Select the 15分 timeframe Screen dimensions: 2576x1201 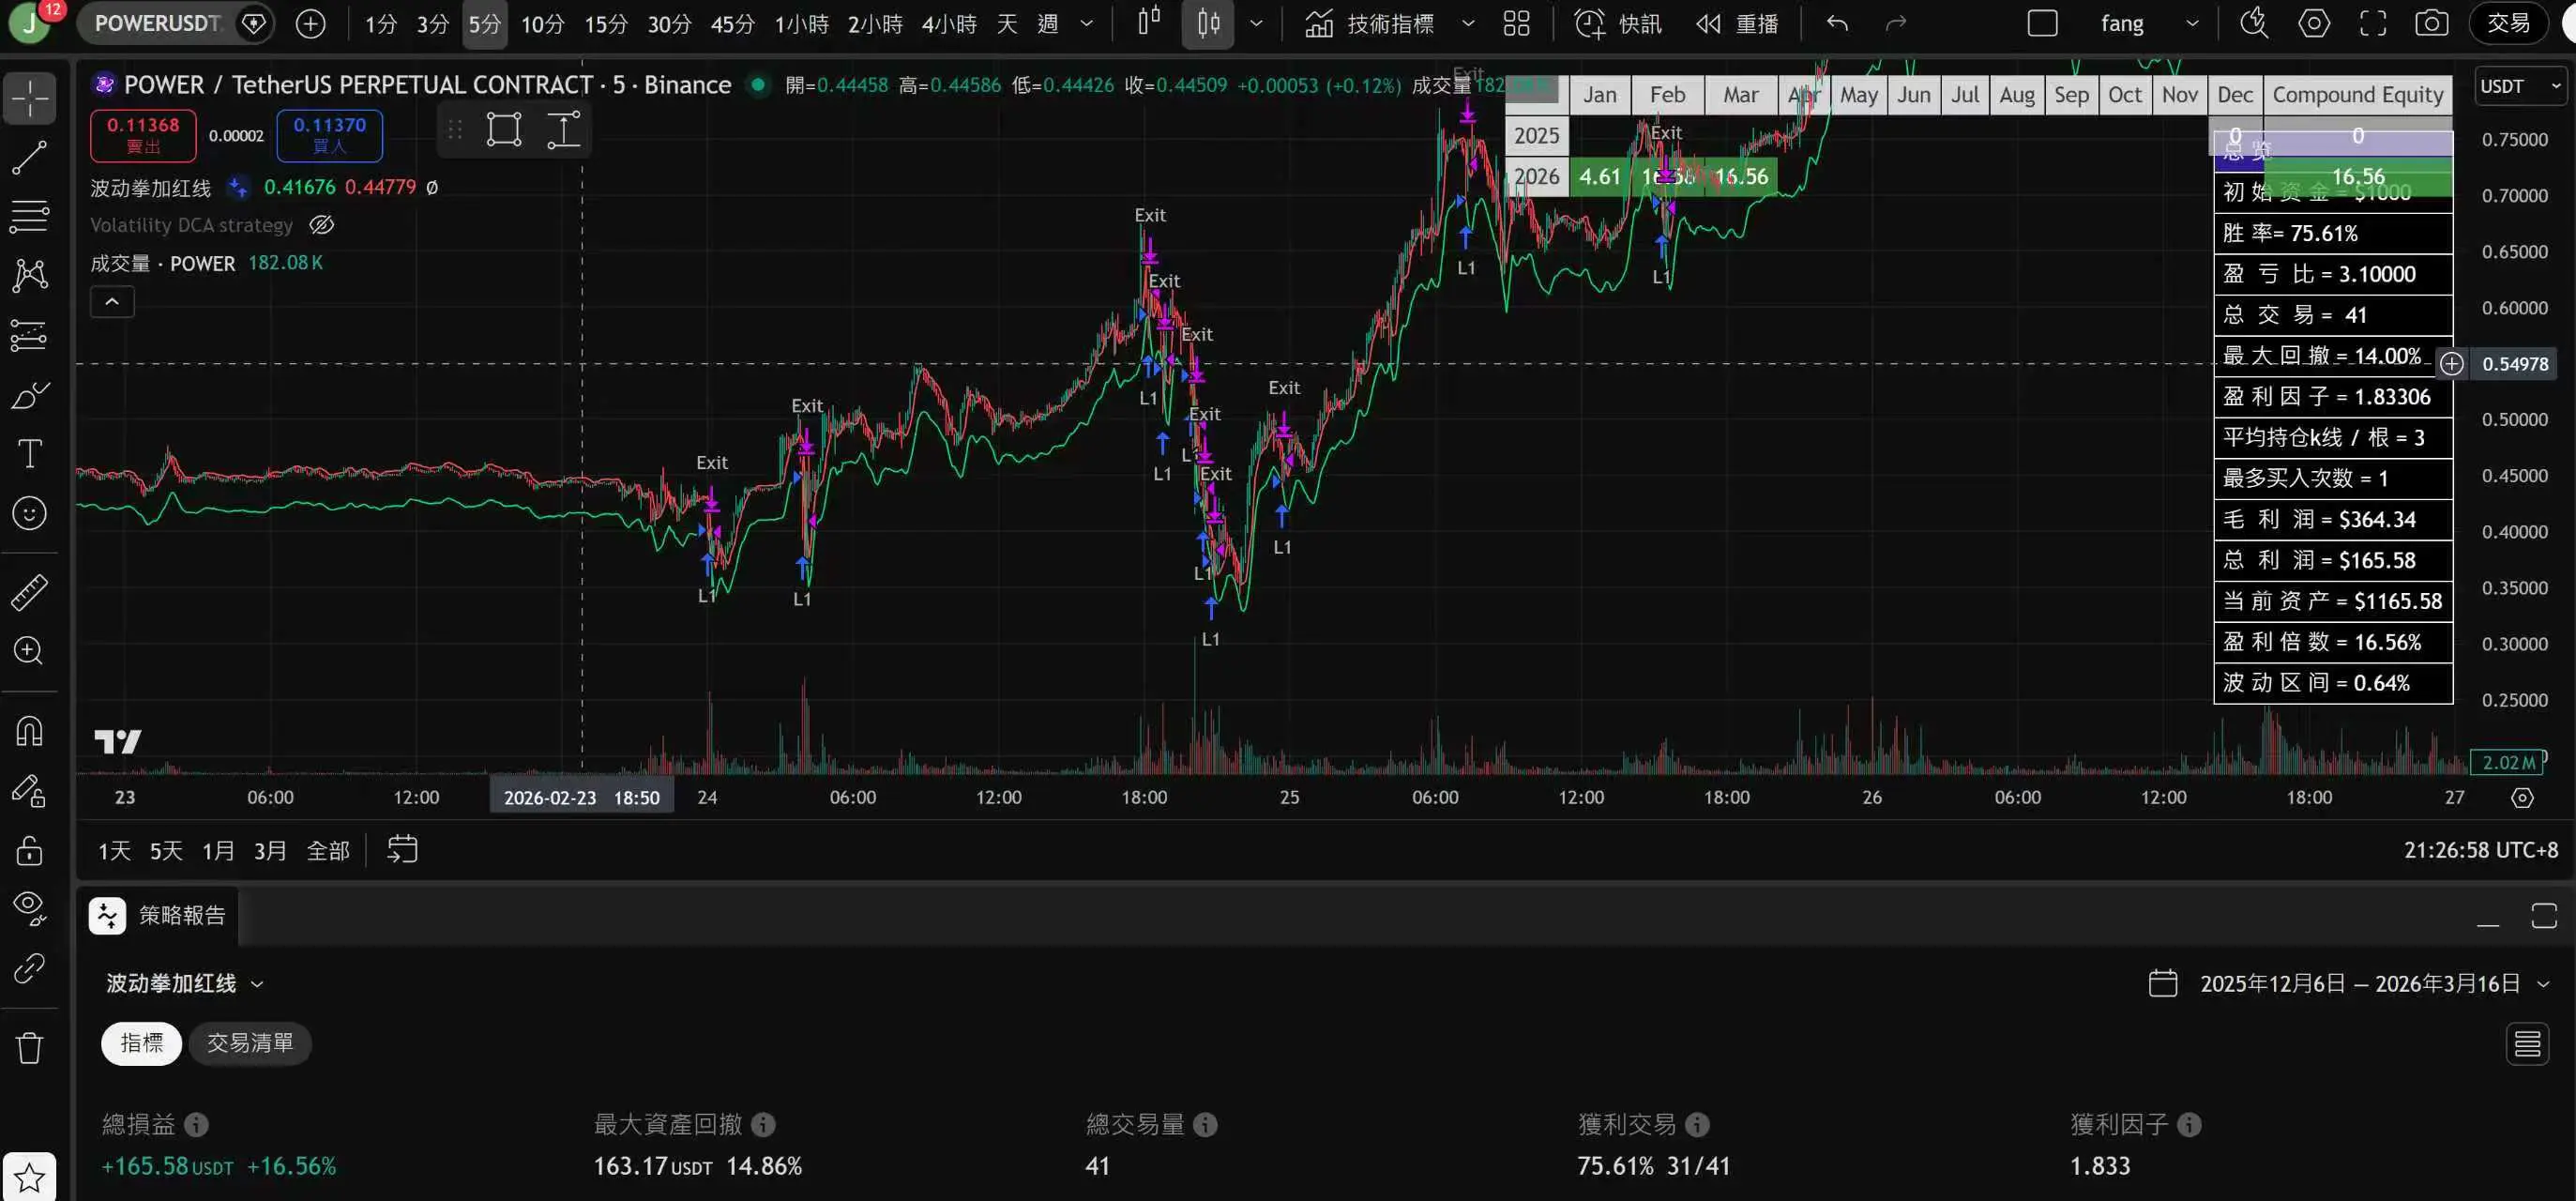606,23
